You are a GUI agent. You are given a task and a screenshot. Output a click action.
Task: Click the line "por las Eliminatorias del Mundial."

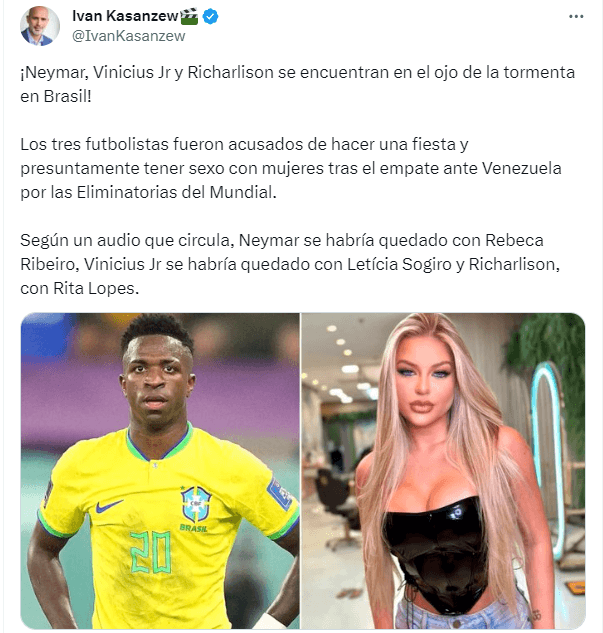(148, 193)
